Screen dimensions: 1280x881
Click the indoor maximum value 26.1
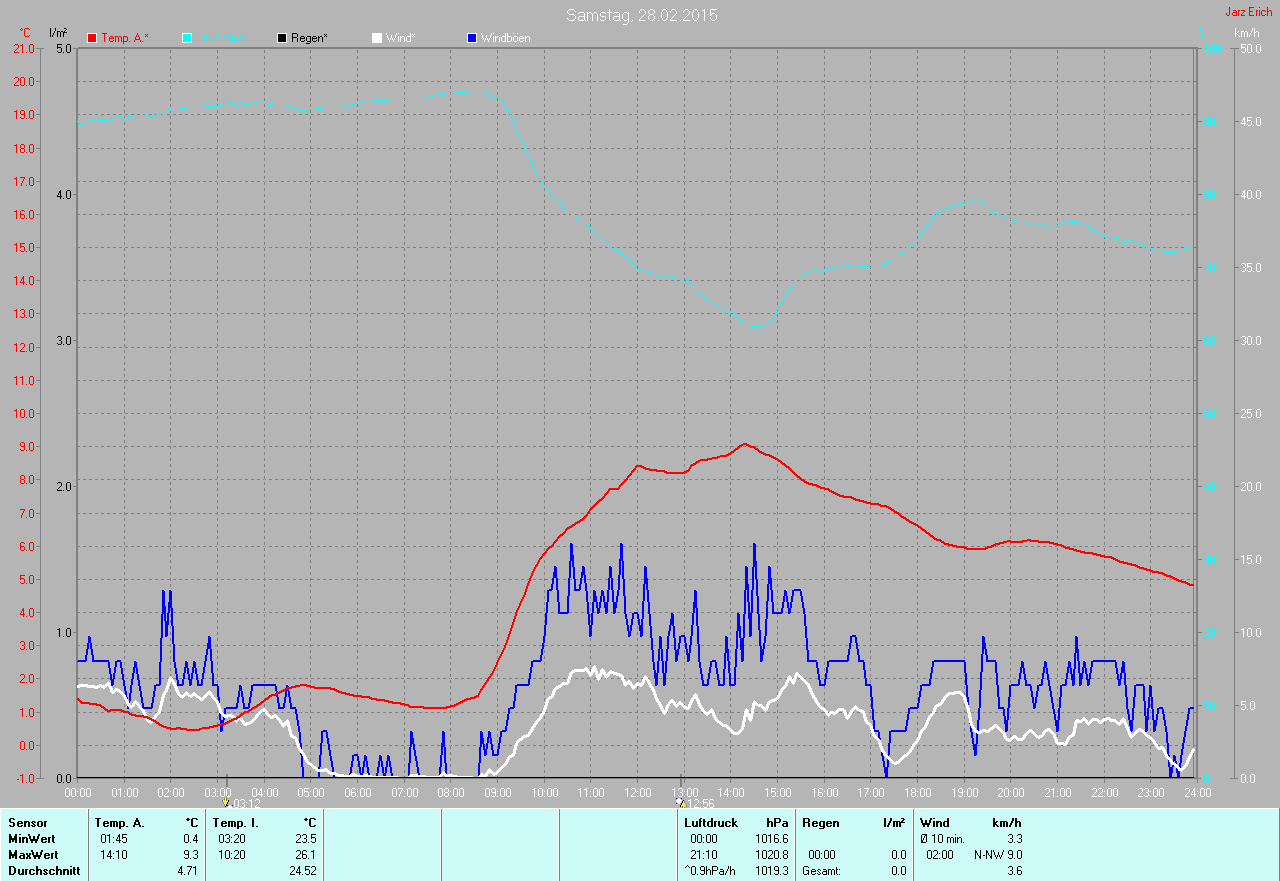pyautogui.click(x=305, y=855)
